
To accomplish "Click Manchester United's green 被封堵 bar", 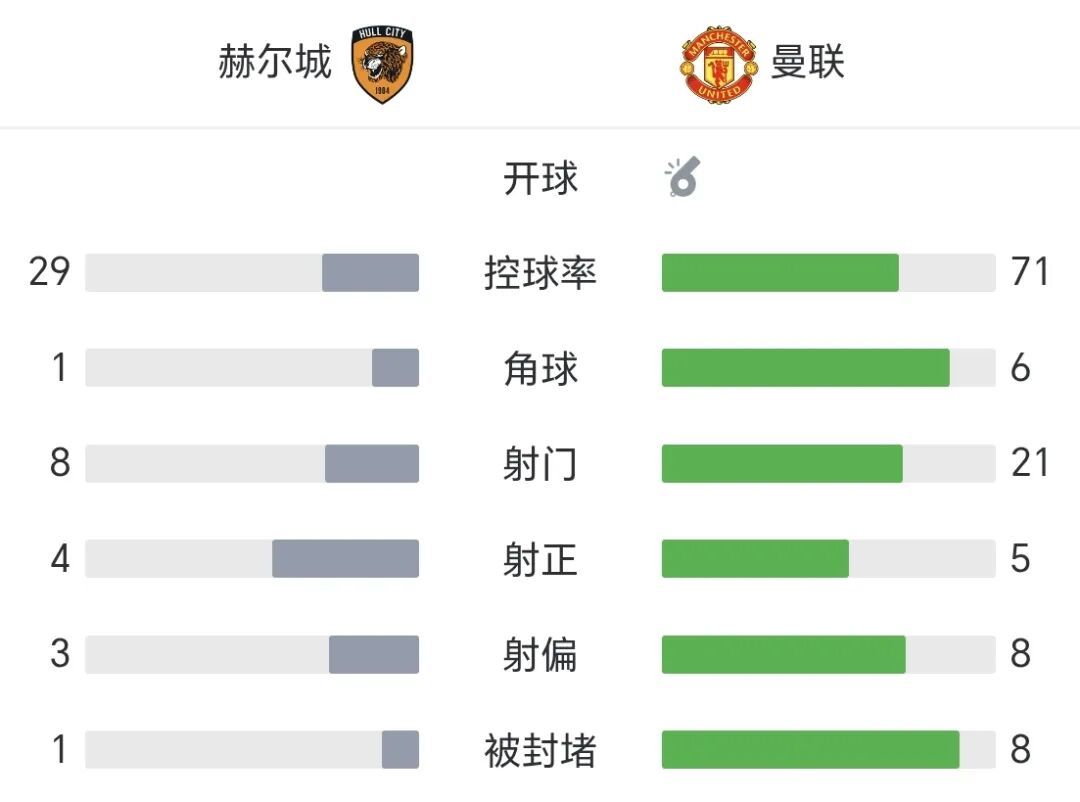I will [811, 750].
